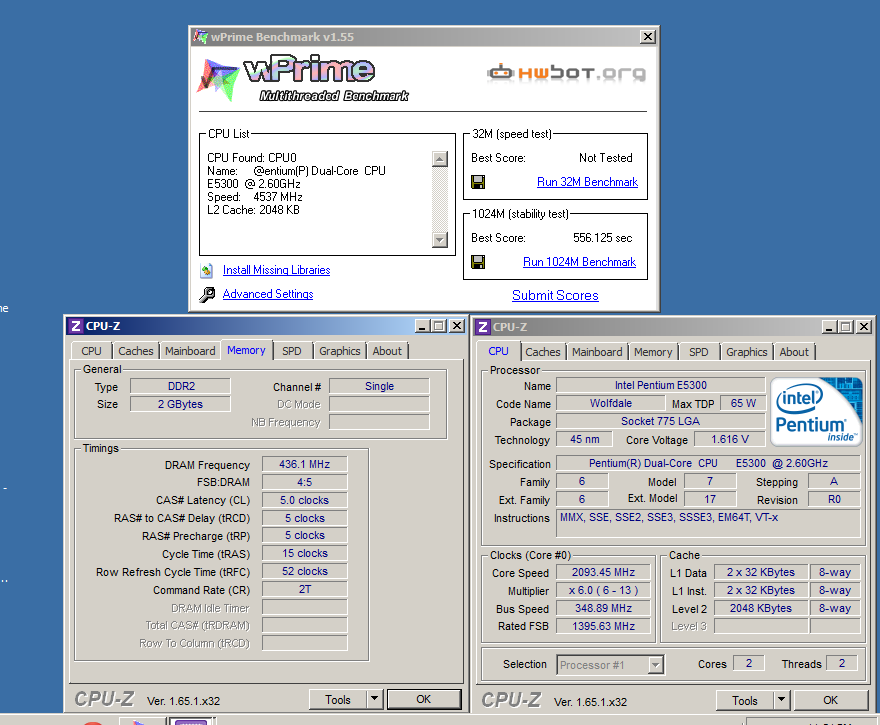Click the hwbot.org logo in wPrime
Screen dimensions: 880x725
click(566, 73)
